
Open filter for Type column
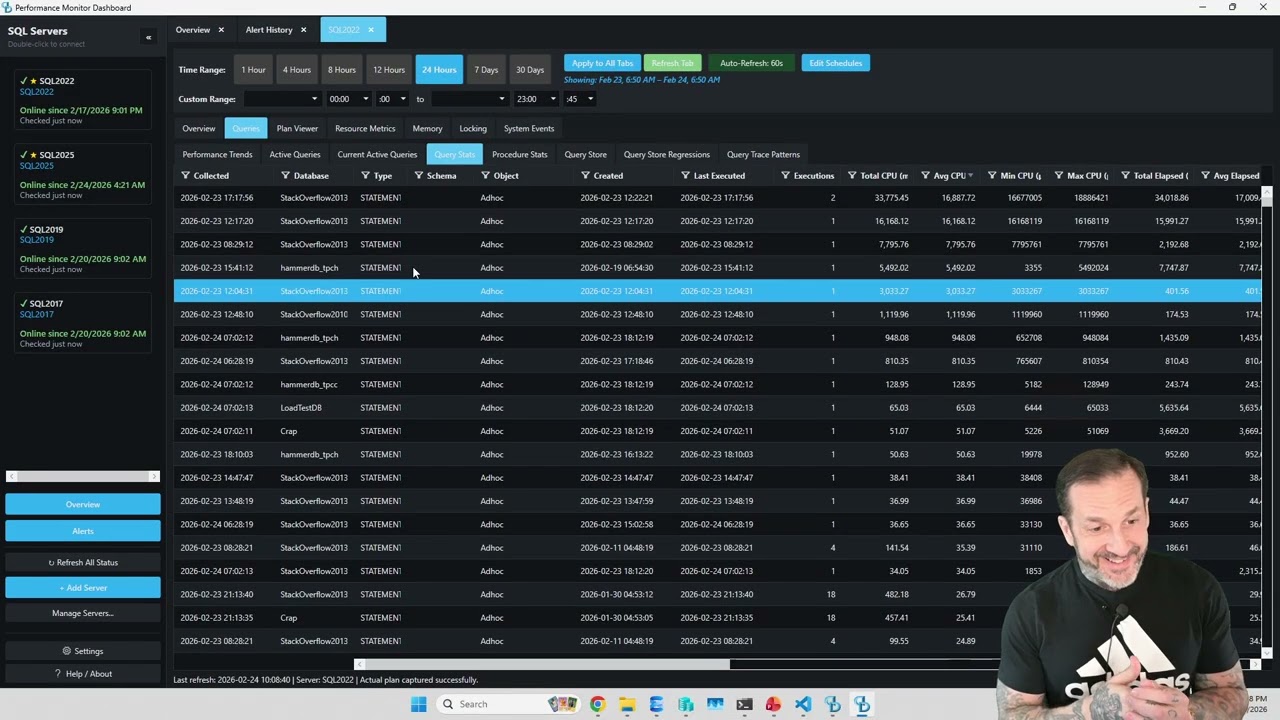[x=365, y=176]
